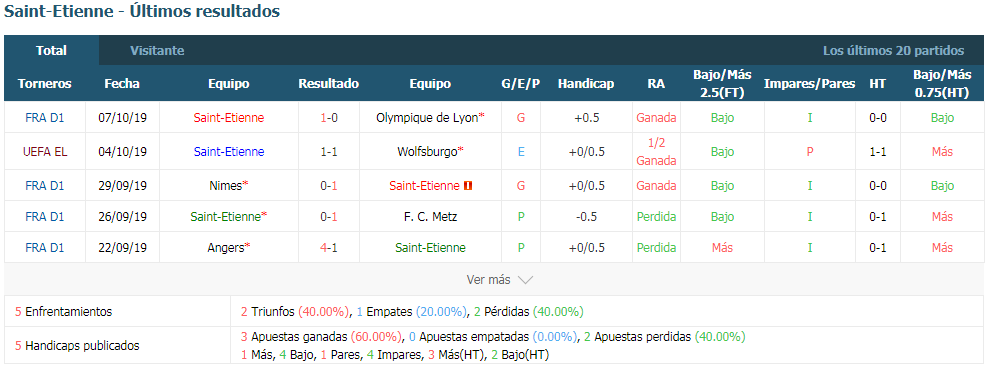Screen dimensions: 988x366
Task: Click the 4-1 result against Angers
Action: (329, 248)
